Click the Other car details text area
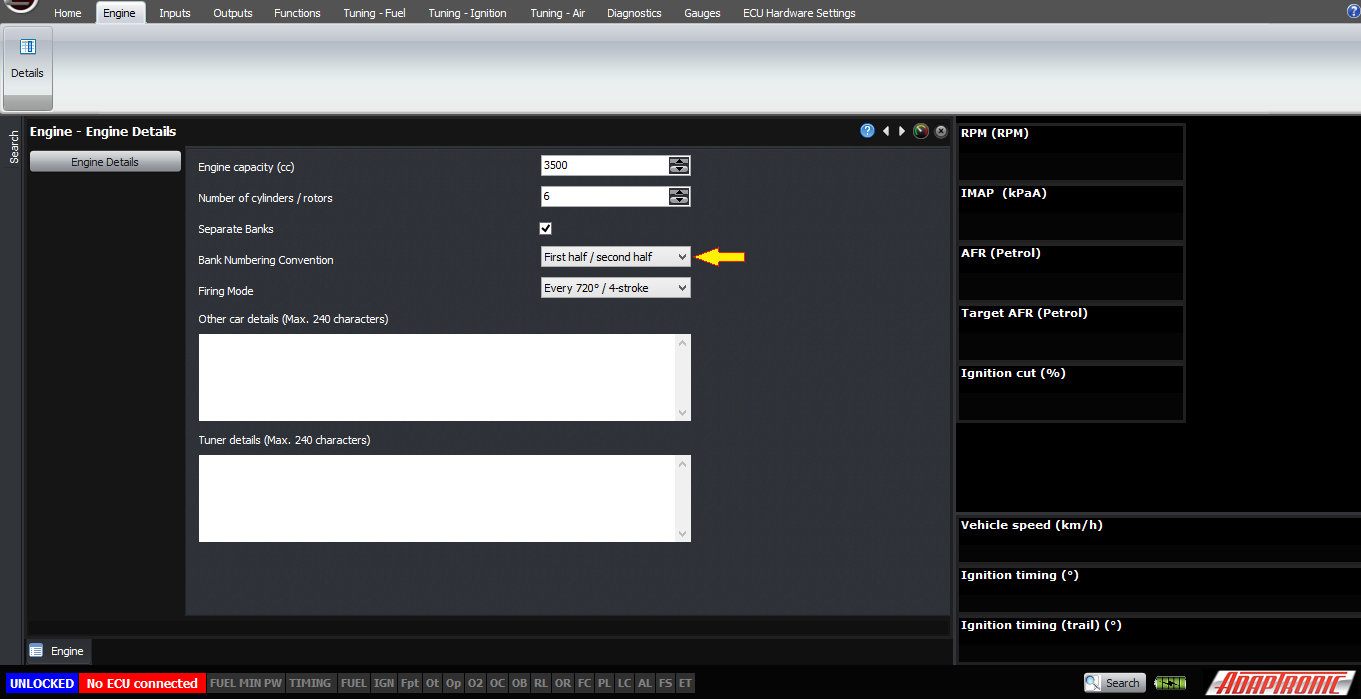This screenshot has height=699, width=1361. [437, 377]
